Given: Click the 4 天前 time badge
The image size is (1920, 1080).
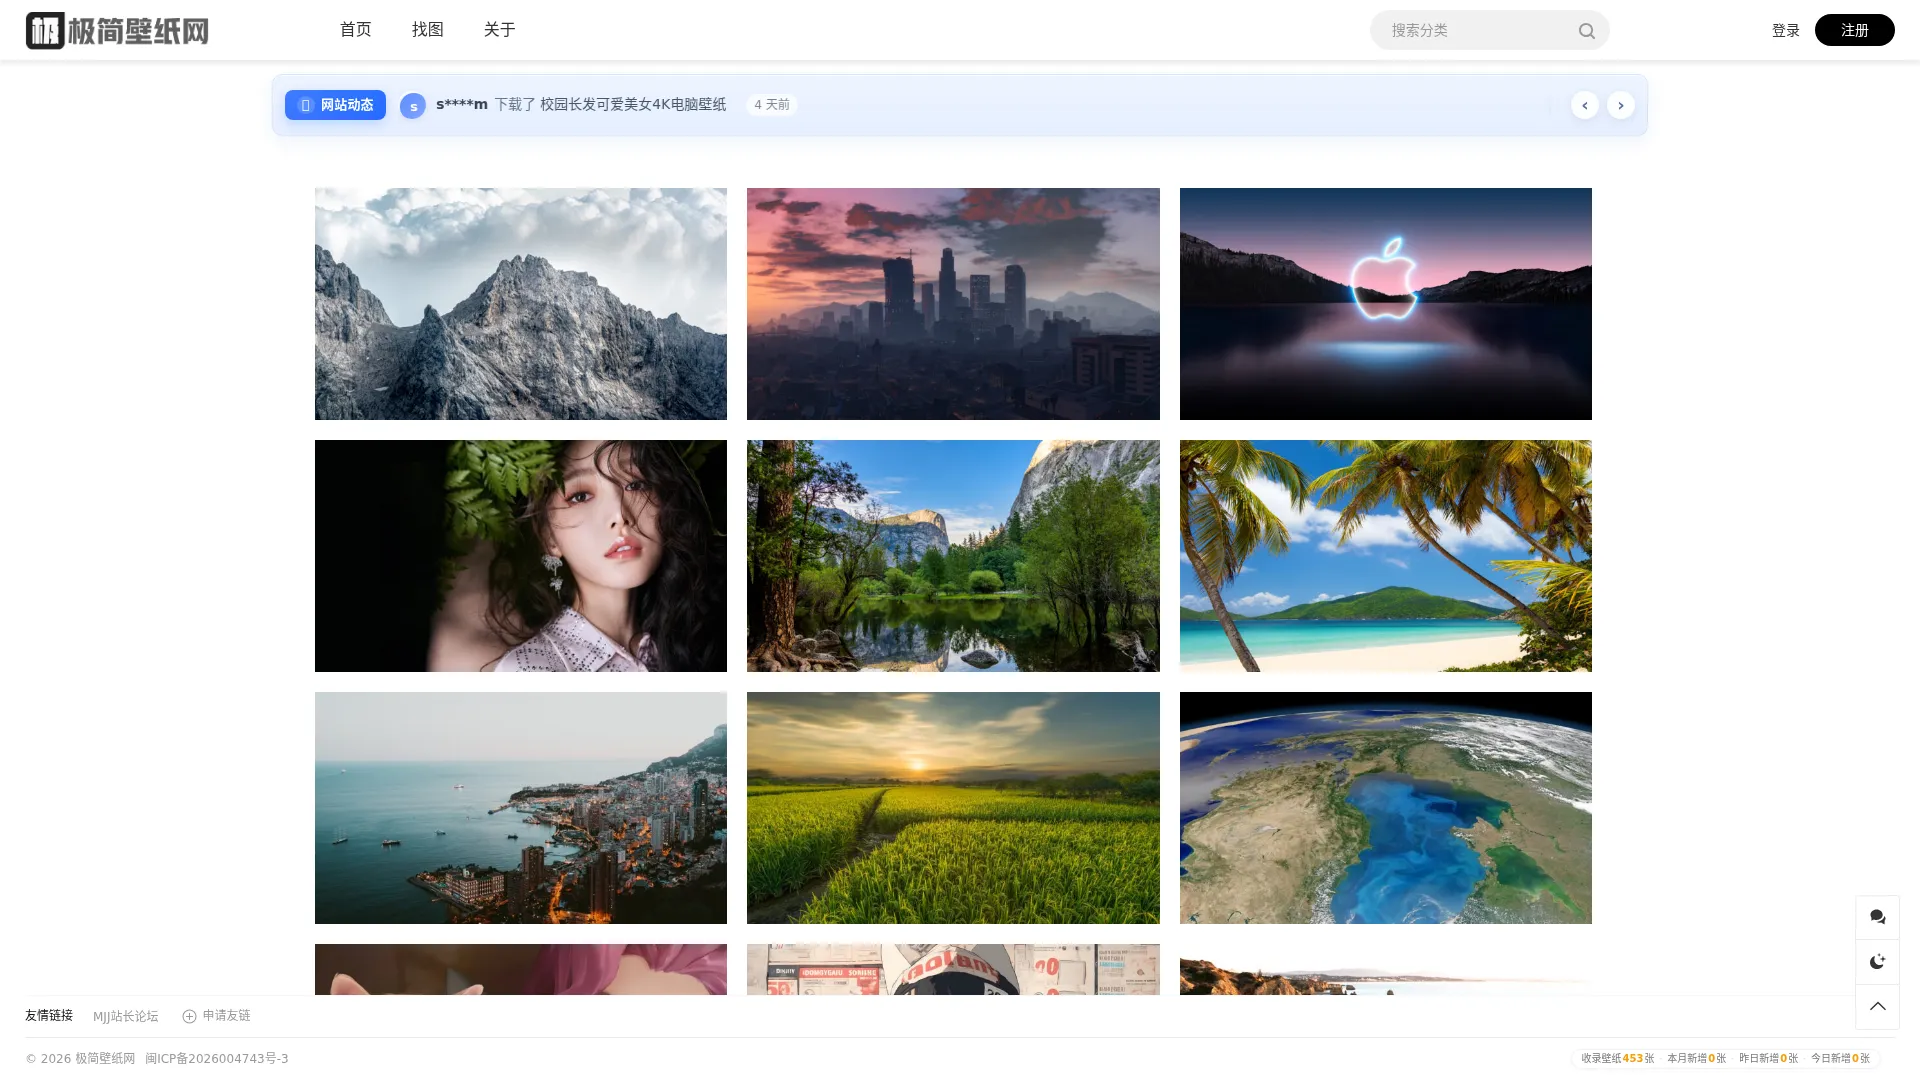Looking at the screenshot, I should click(x=772, y=105).
